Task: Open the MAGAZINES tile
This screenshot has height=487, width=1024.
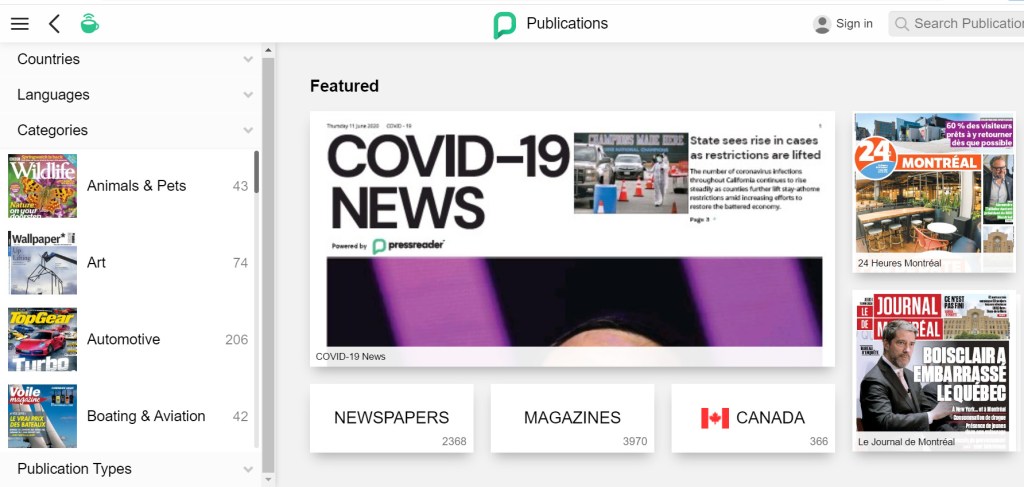Action: pyautogui.click(x=572, y=418)
